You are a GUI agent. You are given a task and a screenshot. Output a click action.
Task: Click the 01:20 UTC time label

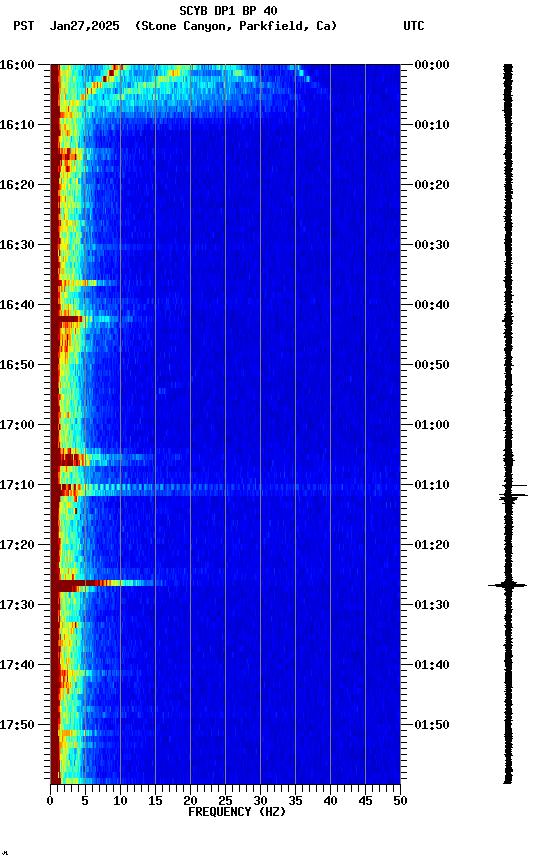point(432,545)
